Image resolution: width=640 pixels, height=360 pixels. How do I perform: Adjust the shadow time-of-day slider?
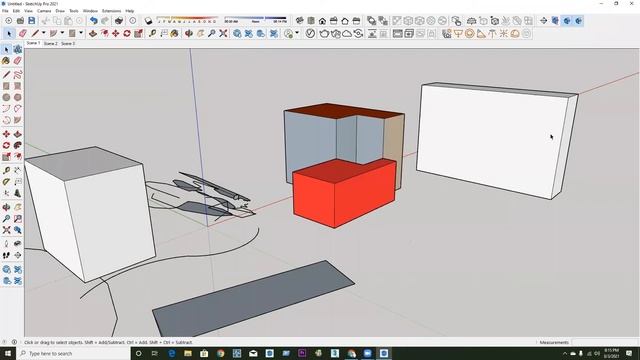[256, 20]
